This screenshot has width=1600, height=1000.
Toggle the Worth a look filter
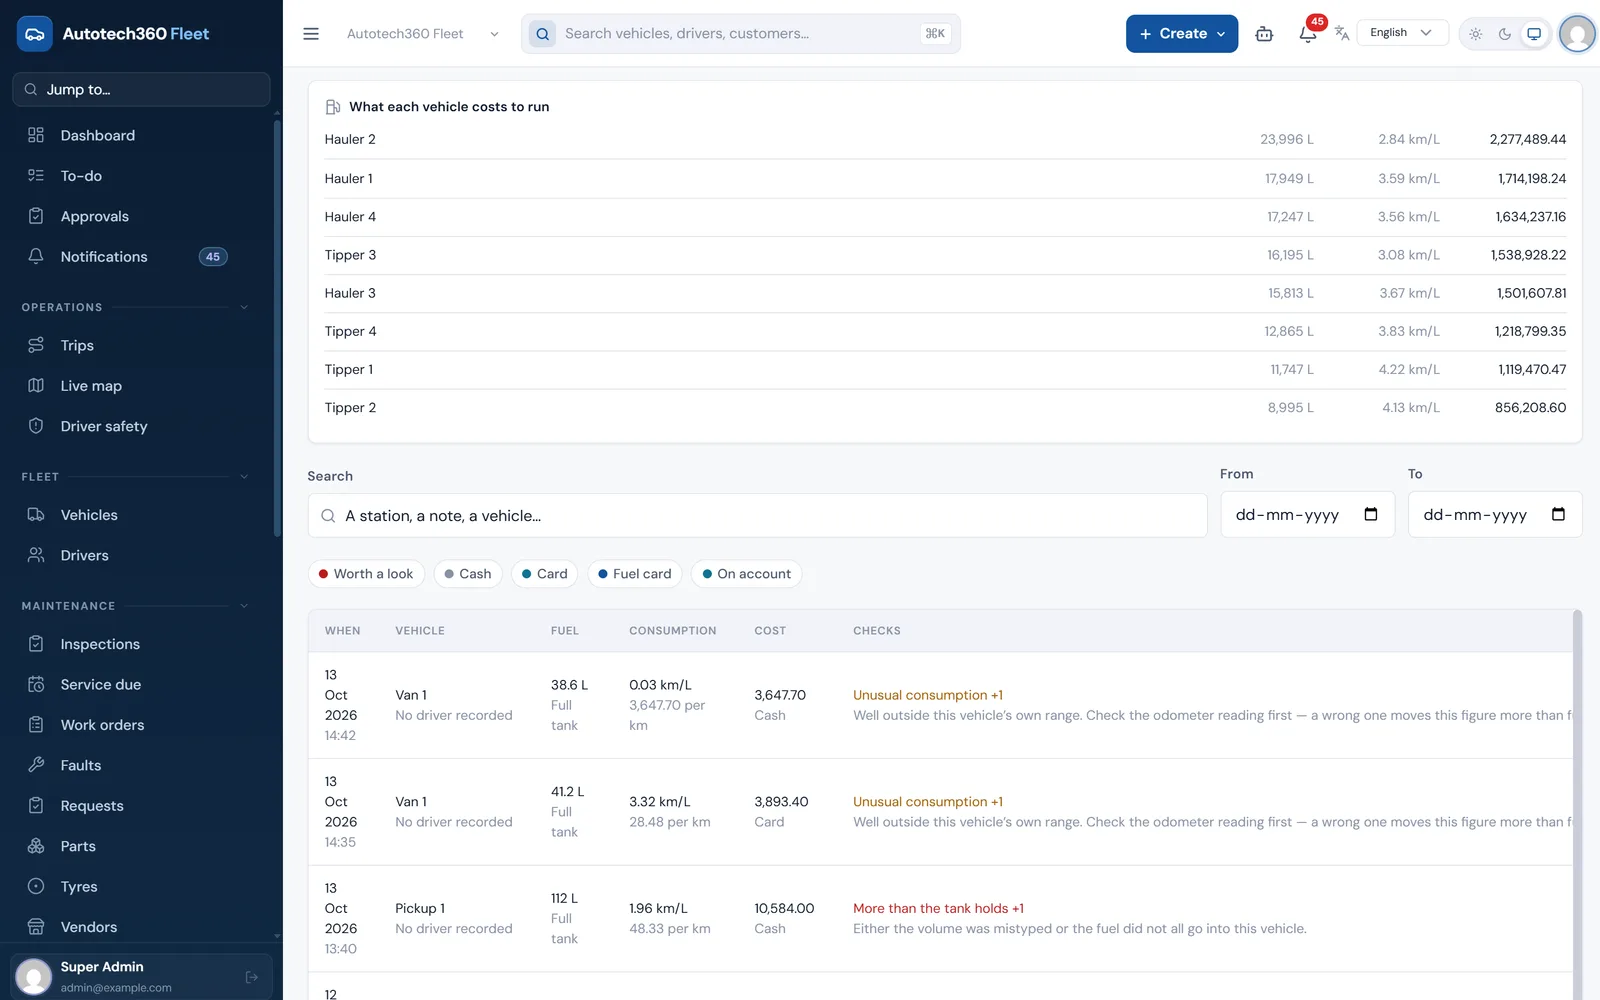pos(366,574)
